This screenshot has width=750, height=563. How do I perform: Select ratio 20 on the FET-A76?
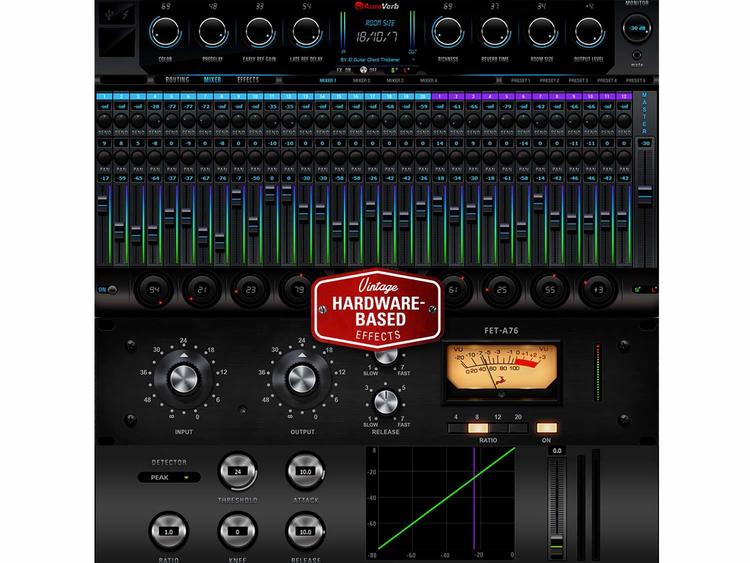[518, 428]
